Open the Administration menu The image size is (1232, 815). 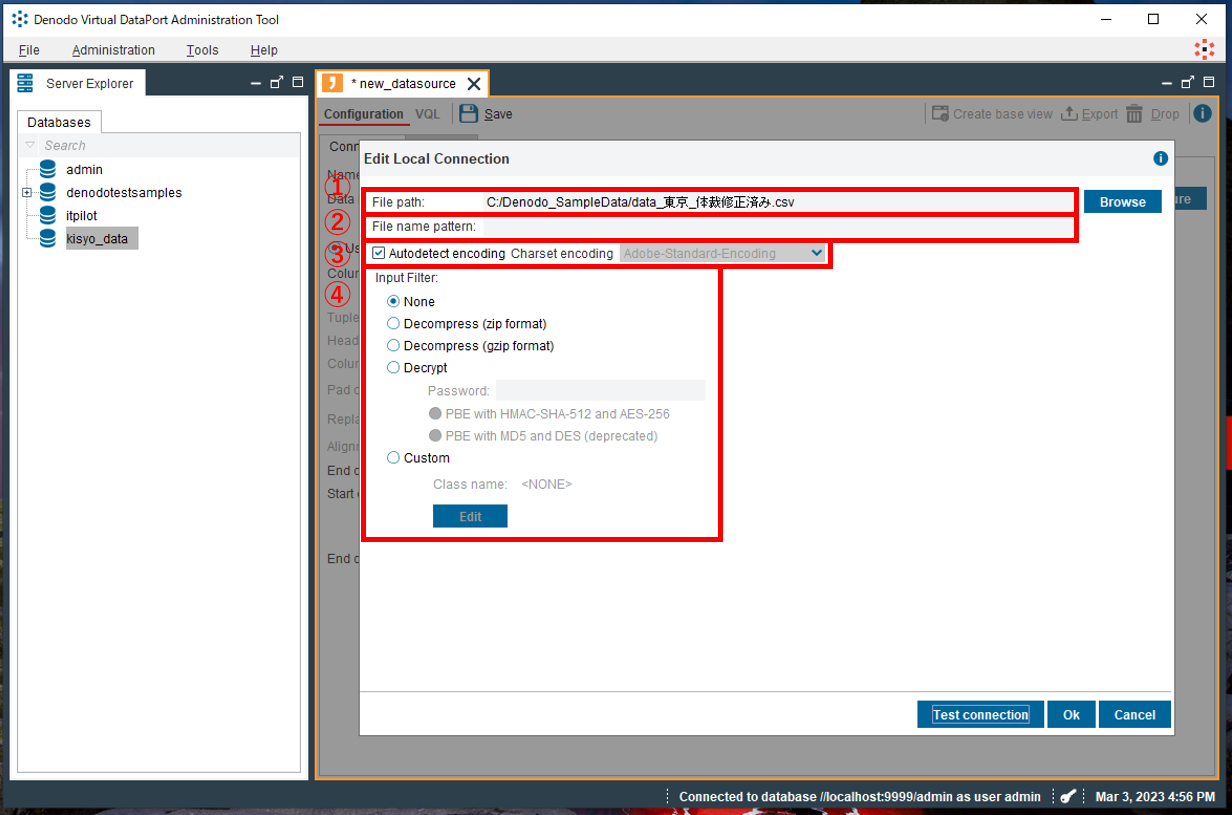113,50
